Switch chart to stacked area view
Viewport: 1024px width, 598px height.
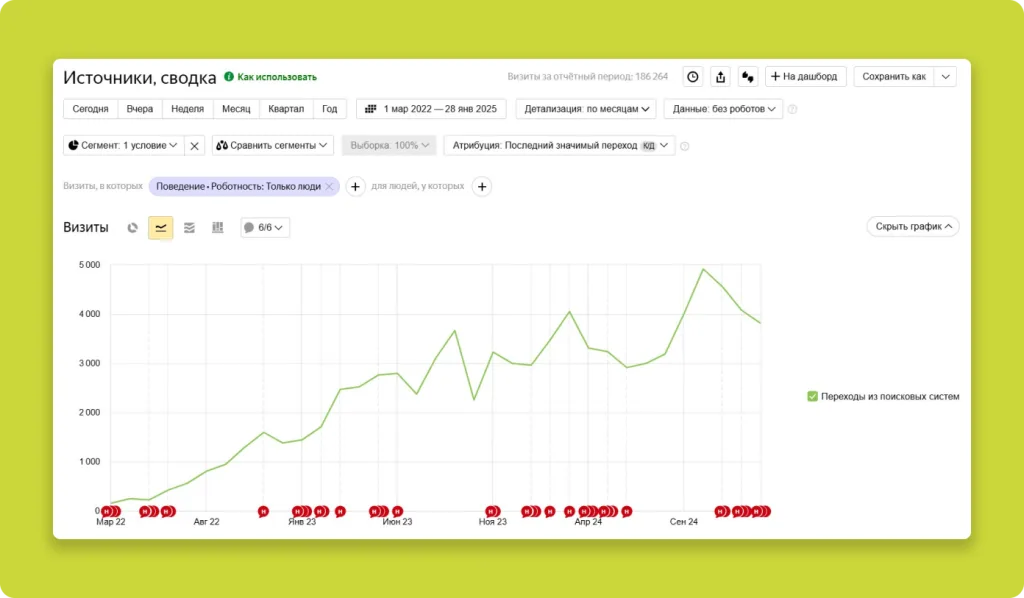coord(189,228)
